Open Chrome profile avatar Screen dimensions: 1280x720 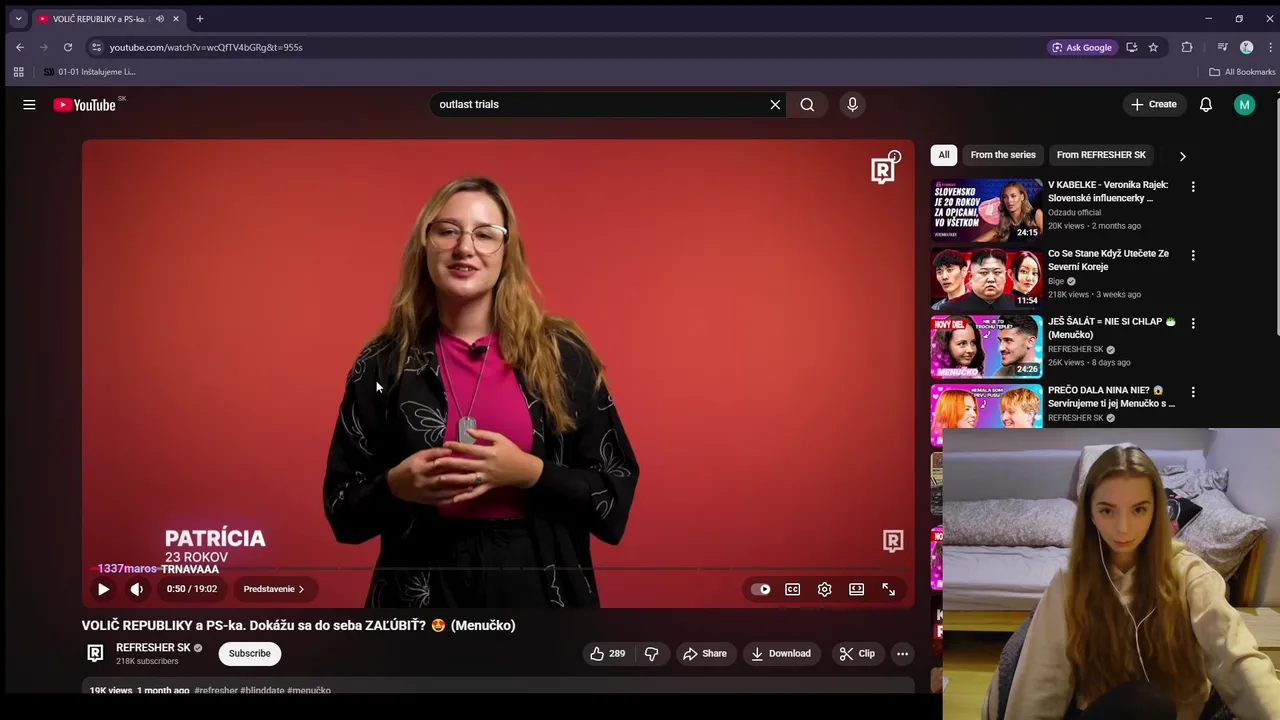pyautogui.click(x=1246, y=47)
